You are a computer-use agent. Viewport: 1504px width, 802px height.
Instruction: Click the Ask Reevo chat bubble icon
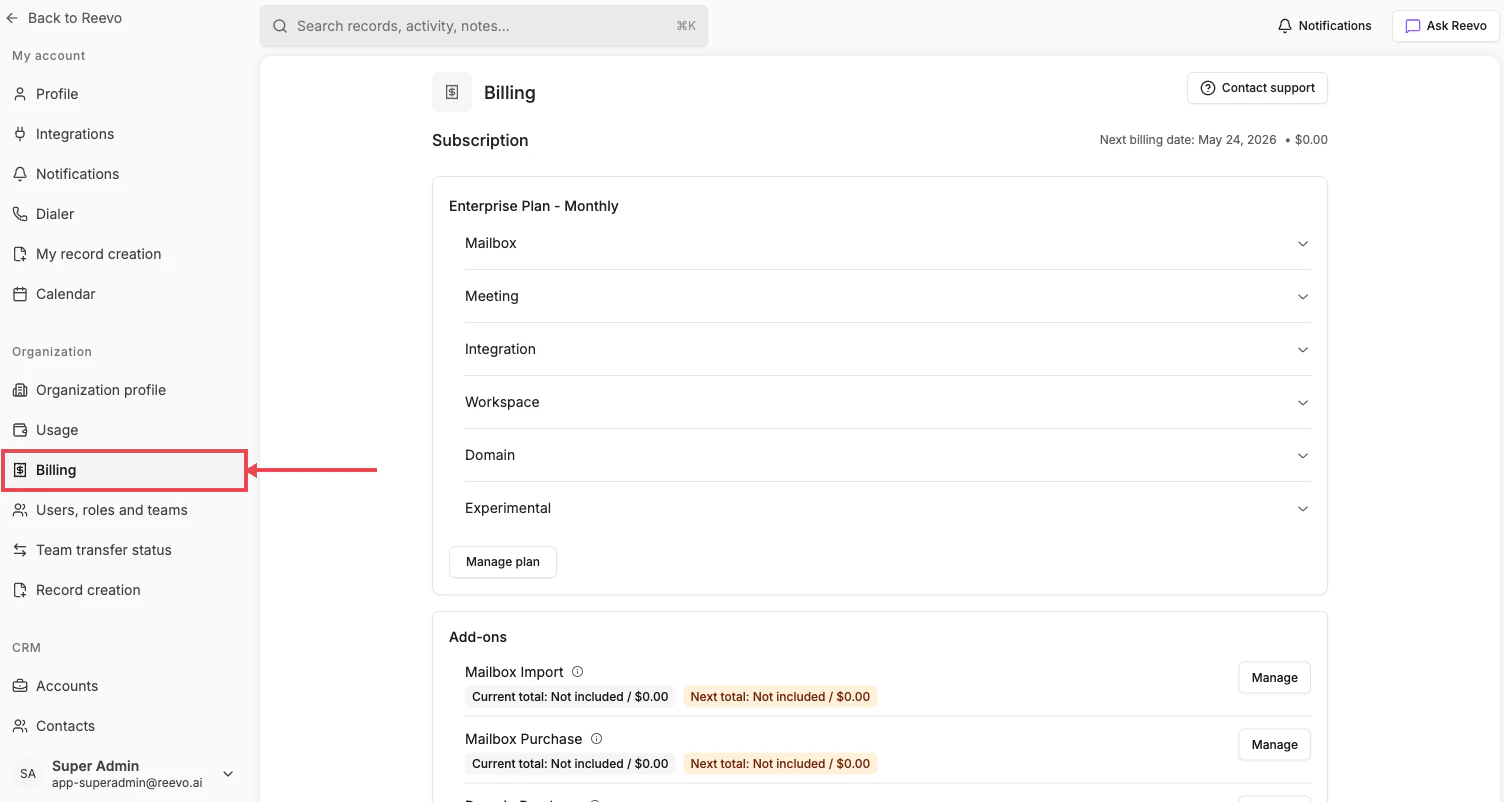pyautogui.click(x=1413, y=26)
